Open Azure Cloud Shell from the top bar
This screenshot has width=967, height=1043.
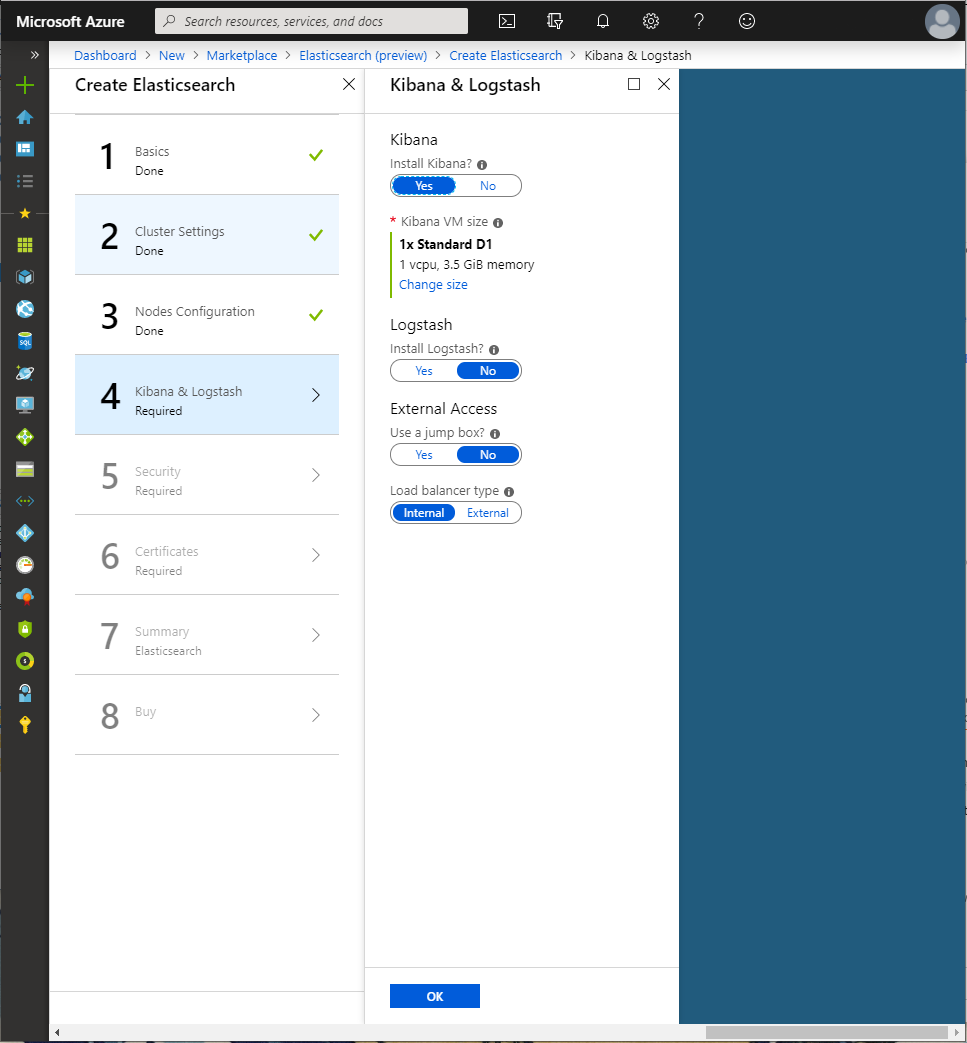(x=506, y=20)
